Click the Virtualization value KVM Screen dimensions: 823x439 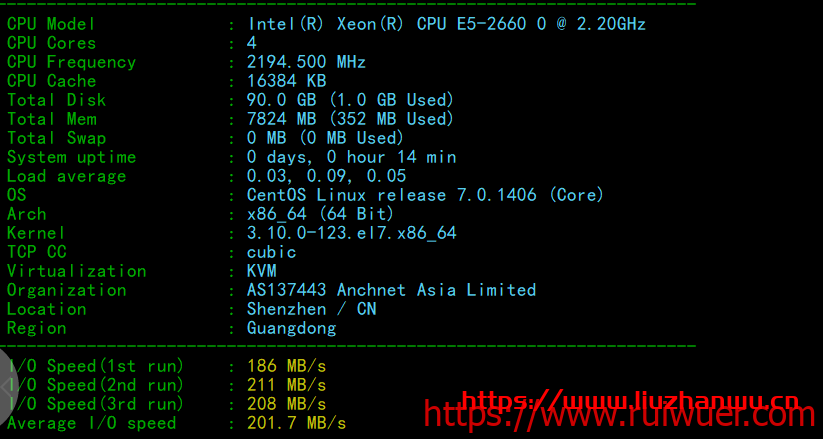point(262,271)
